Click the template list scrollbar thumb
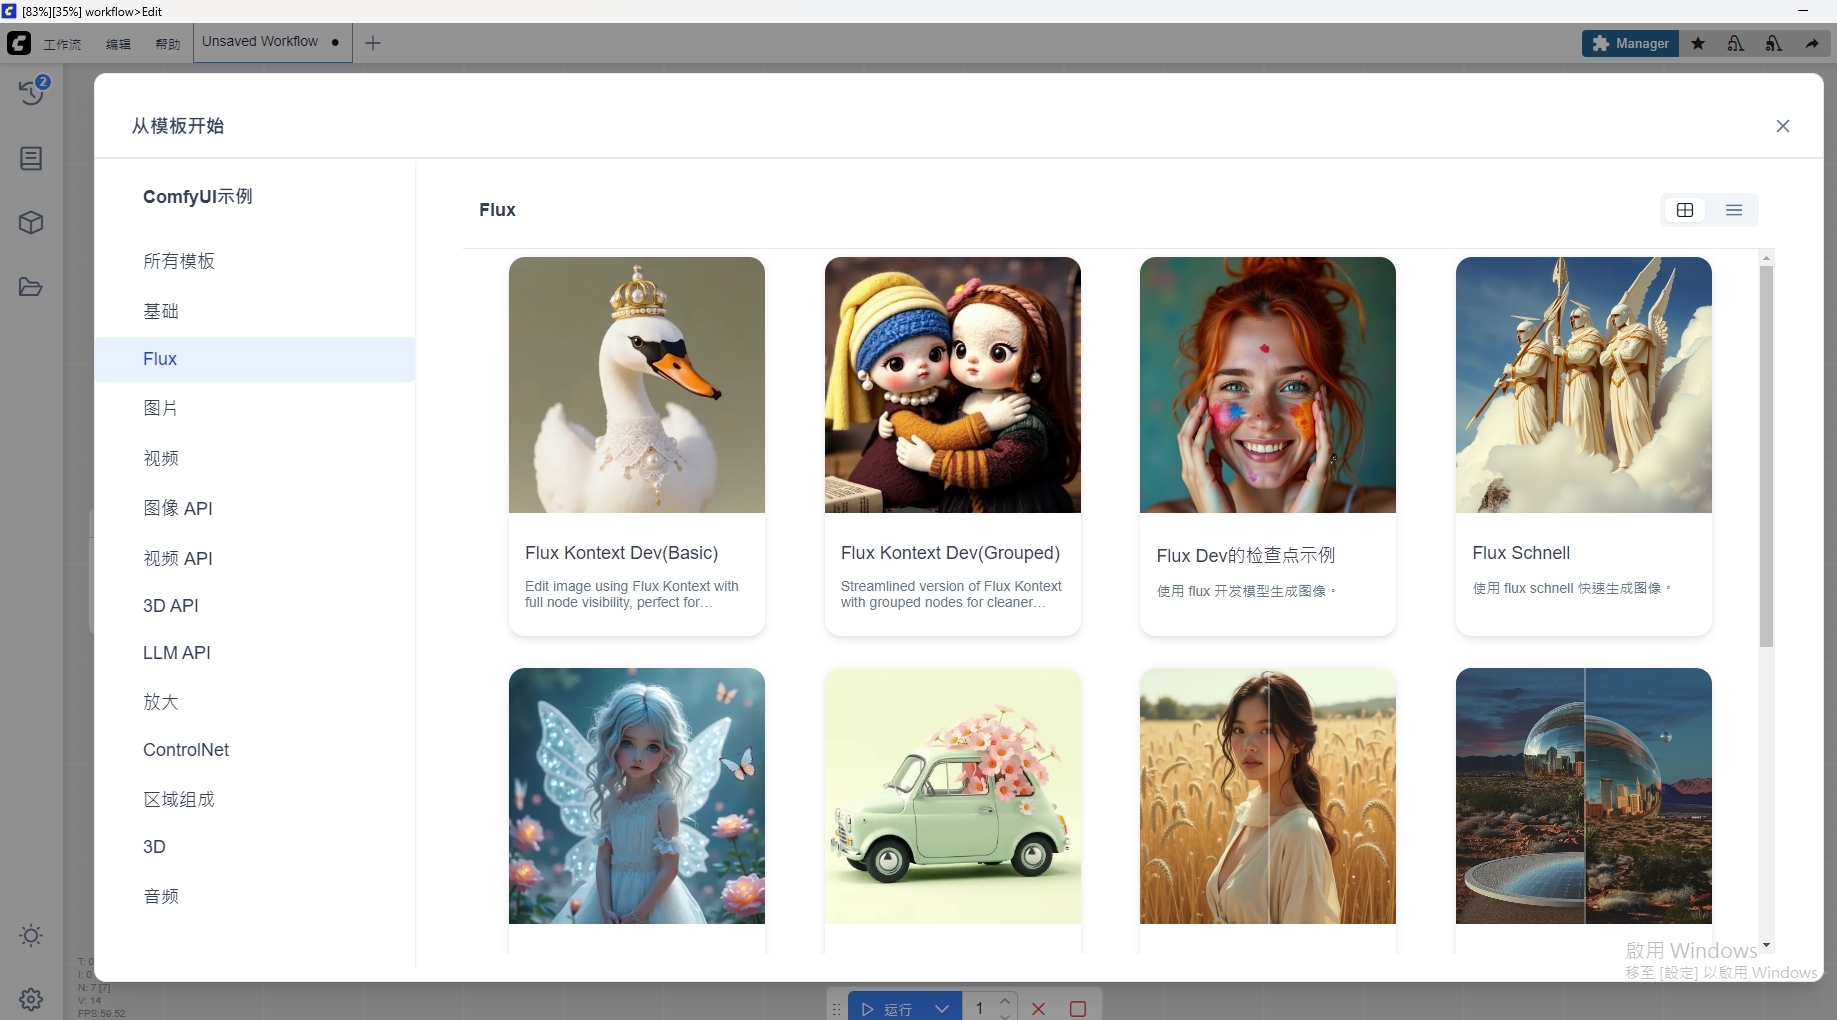Screen dimensions: 1837x1020 1766,456
